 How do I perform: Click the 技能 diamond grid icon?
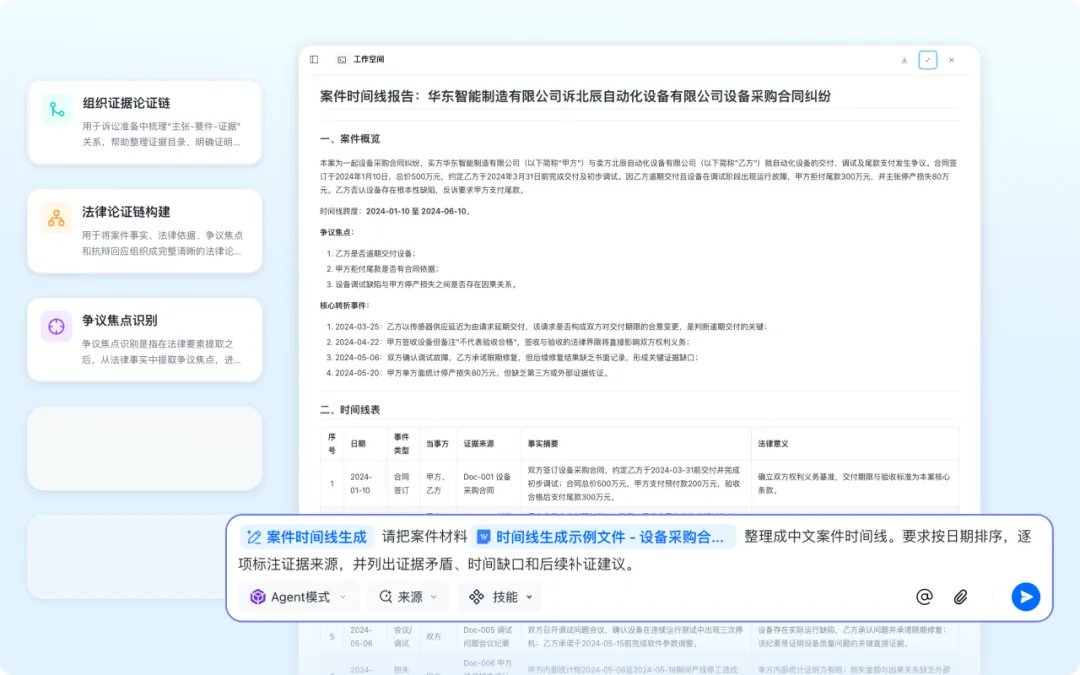pyautogui.click(x=477, y=597)
